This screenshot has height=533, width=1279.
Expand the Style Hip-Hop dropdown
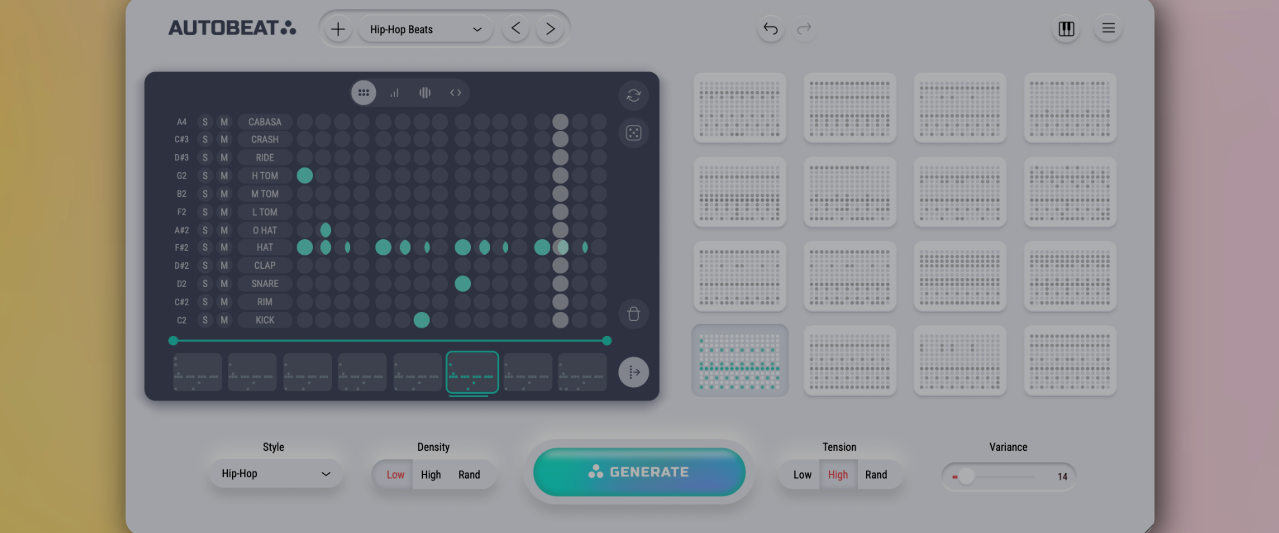click(x=275, y=474)
